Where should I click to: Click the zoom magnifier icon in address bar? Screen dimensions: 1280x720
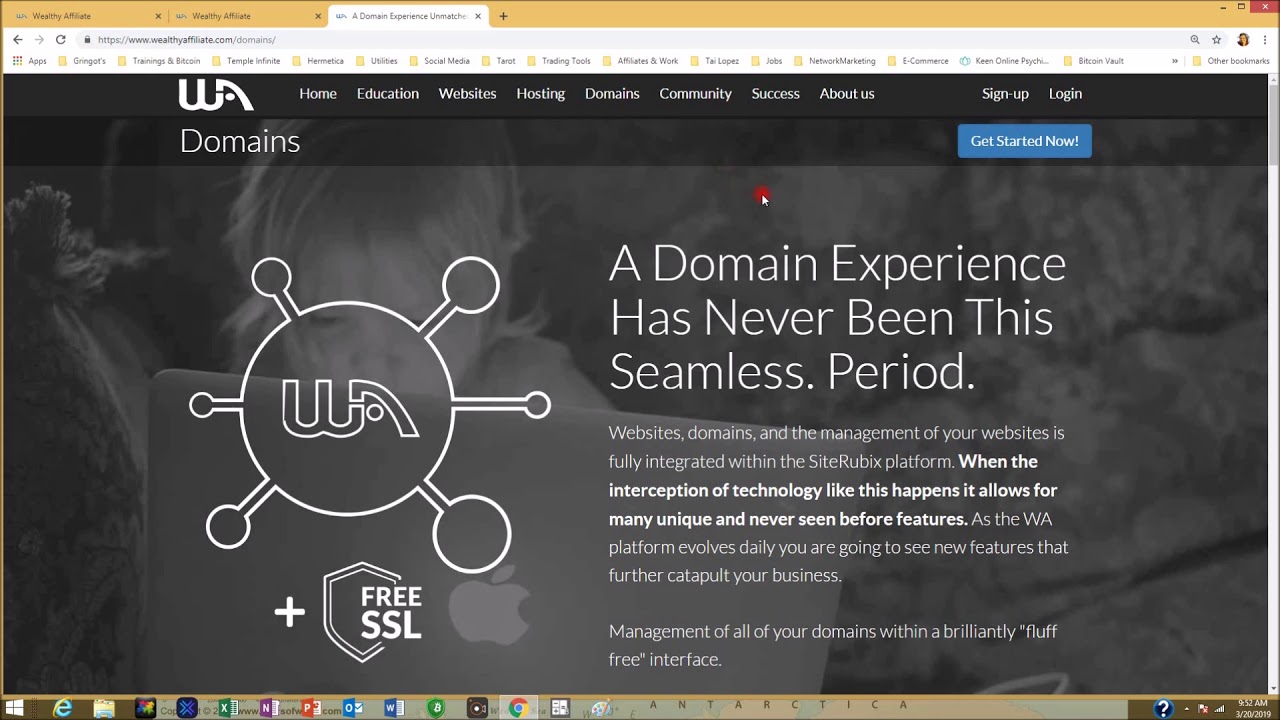(1194, 40)
